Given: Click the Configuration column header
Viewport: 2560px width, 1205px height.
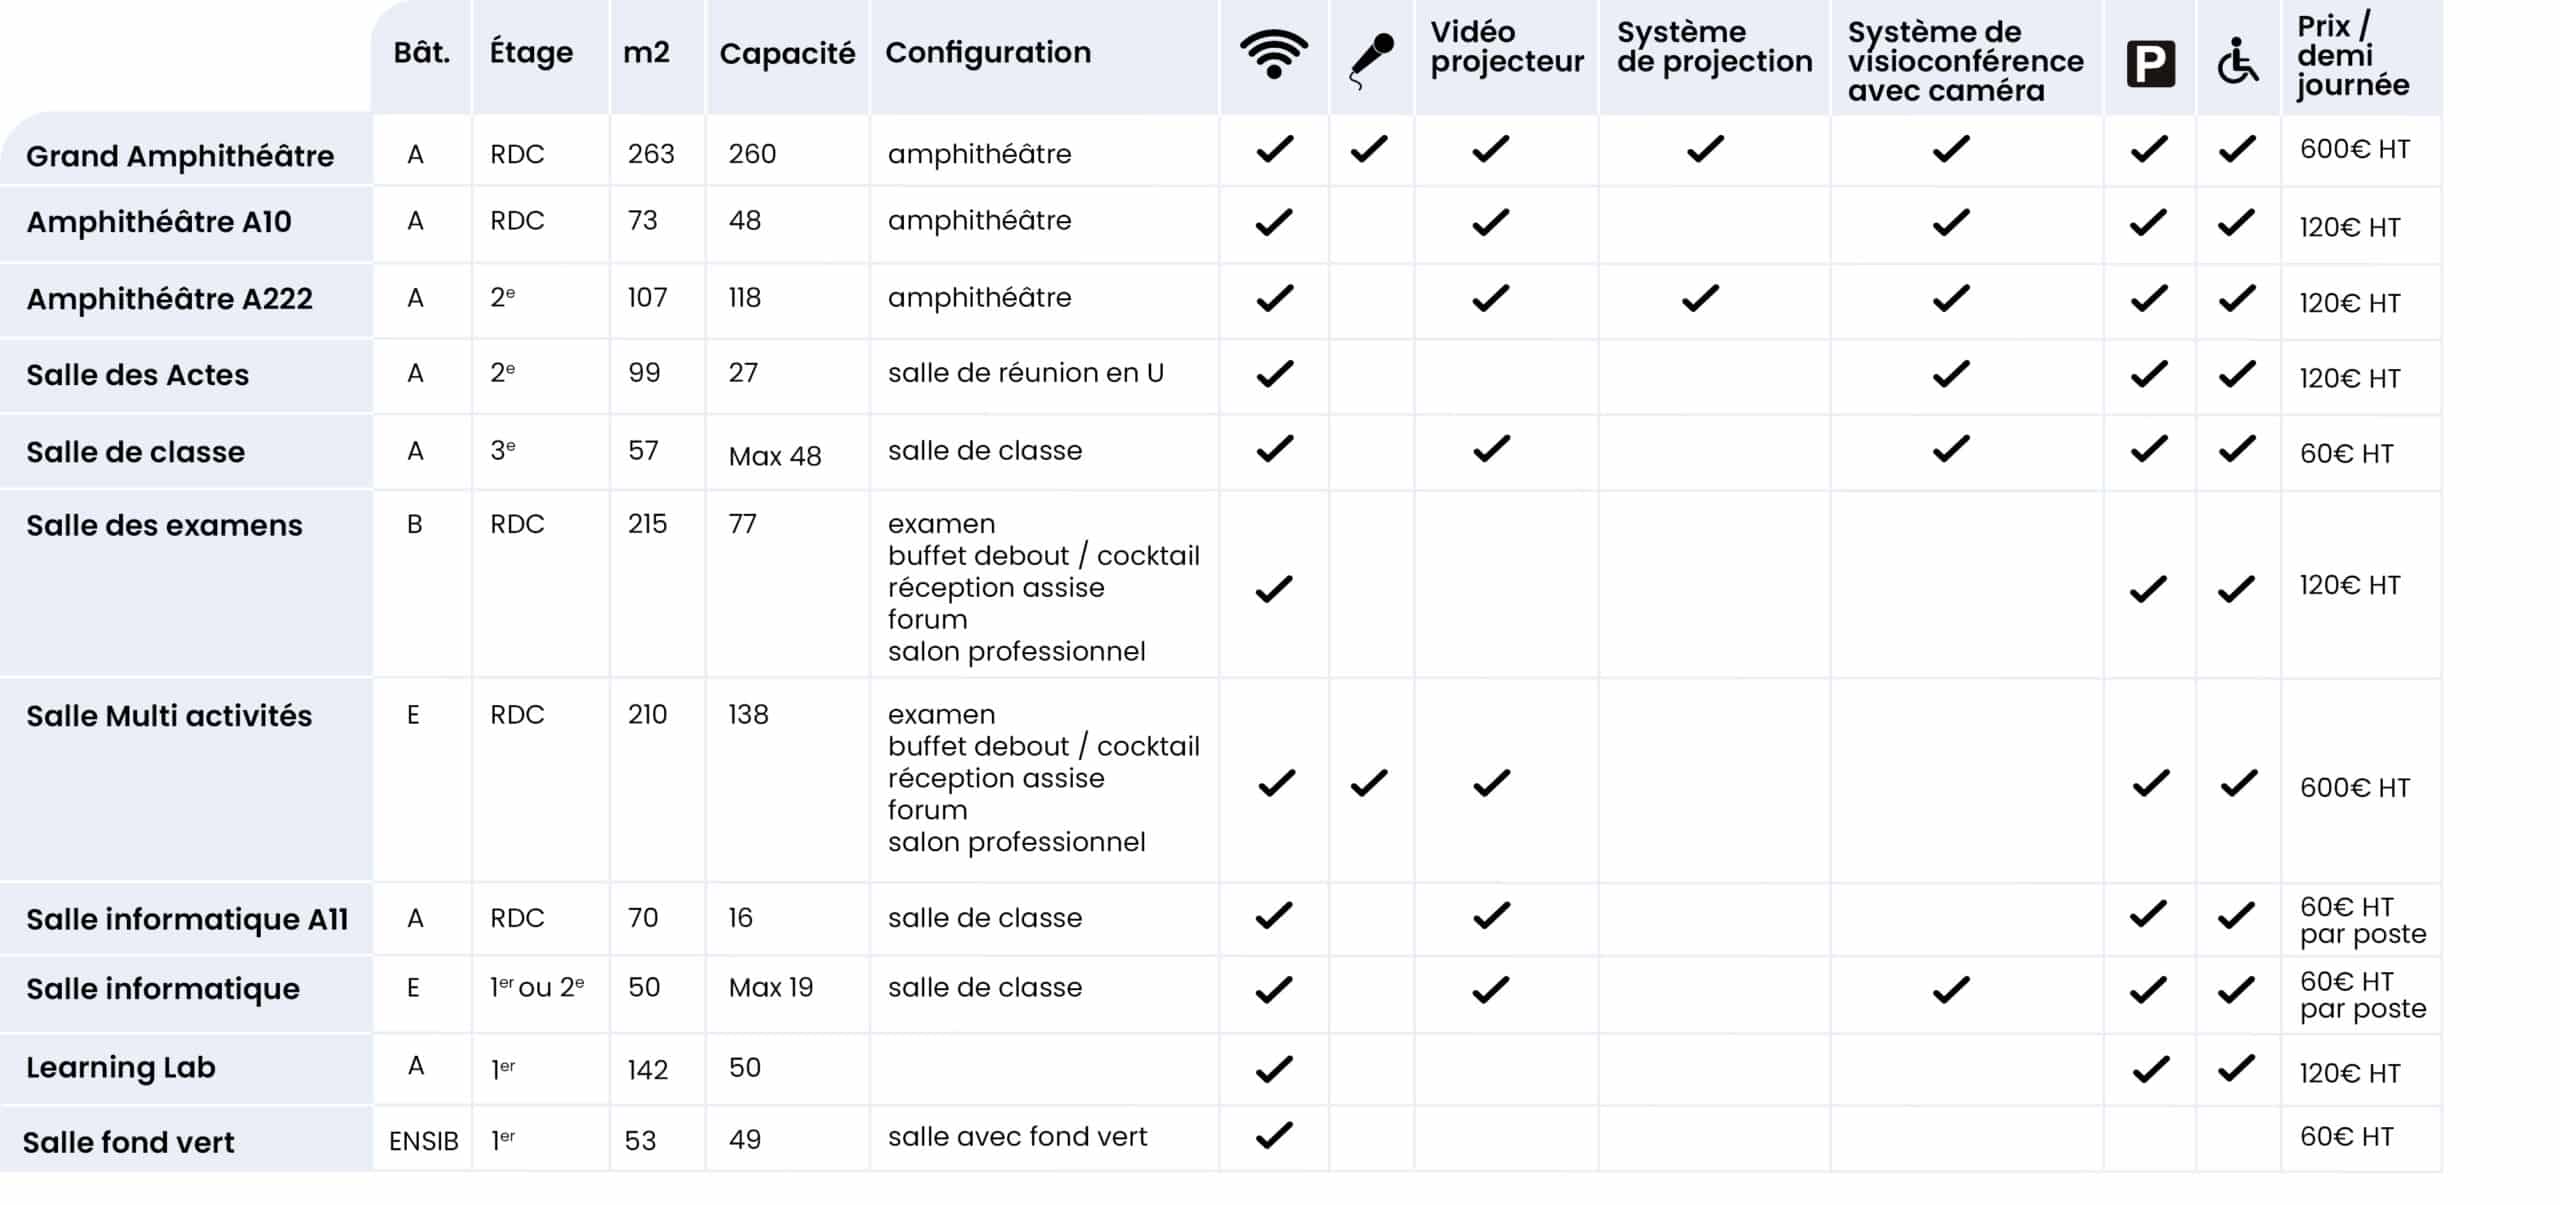Looking at the screenshot, I should click(x=987, y=52).
